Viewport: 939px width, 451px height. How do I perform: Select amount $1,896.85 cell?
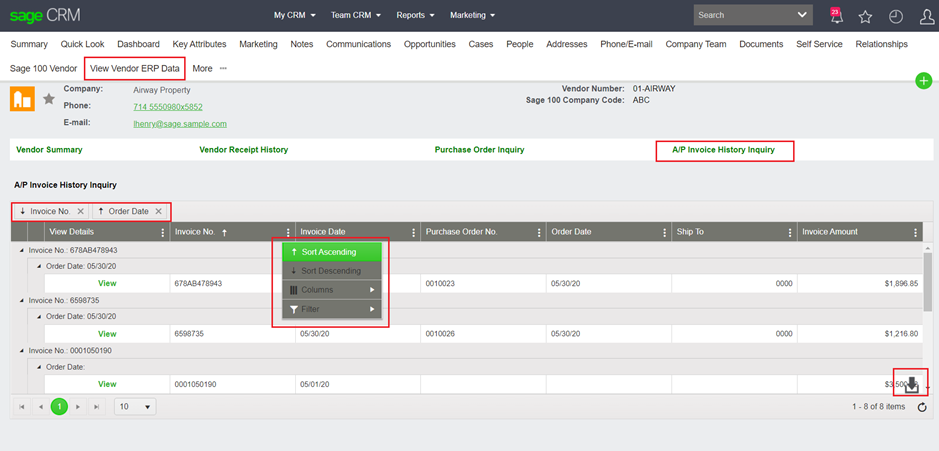[860, 283]
